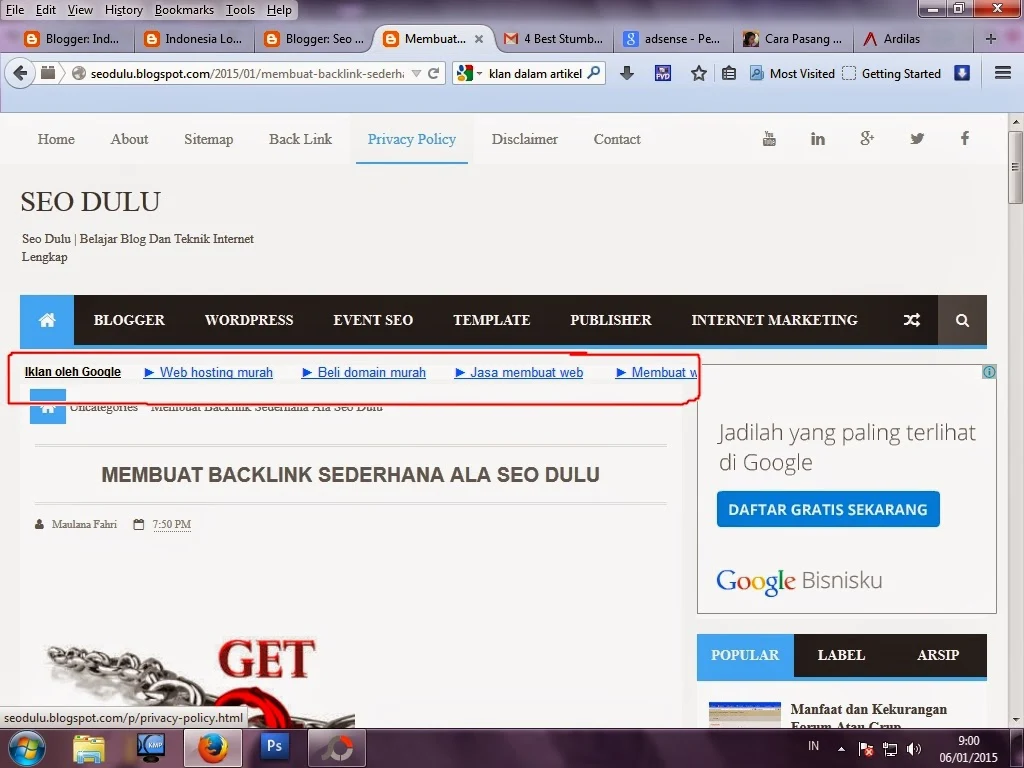Click the page vertical scrollbar thumb
This screenshot has width=1024, height=768.
pyautogui.click(x=1016, y=168)
